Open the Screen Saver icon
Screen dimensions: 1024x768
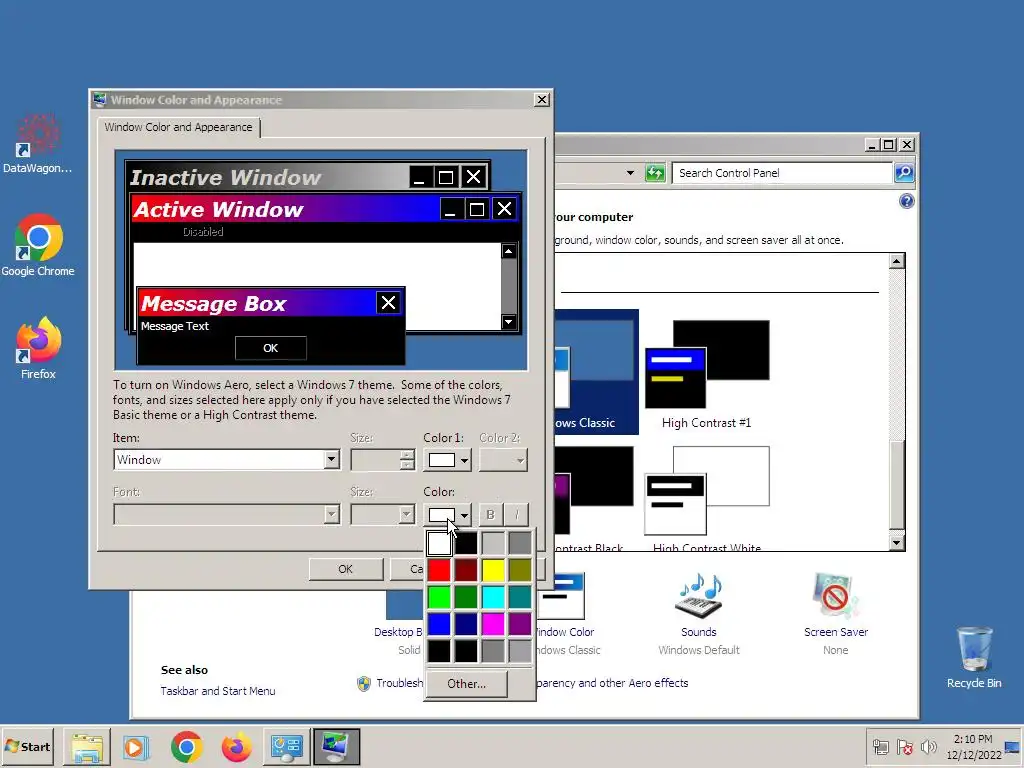click(x=835, y=596)
